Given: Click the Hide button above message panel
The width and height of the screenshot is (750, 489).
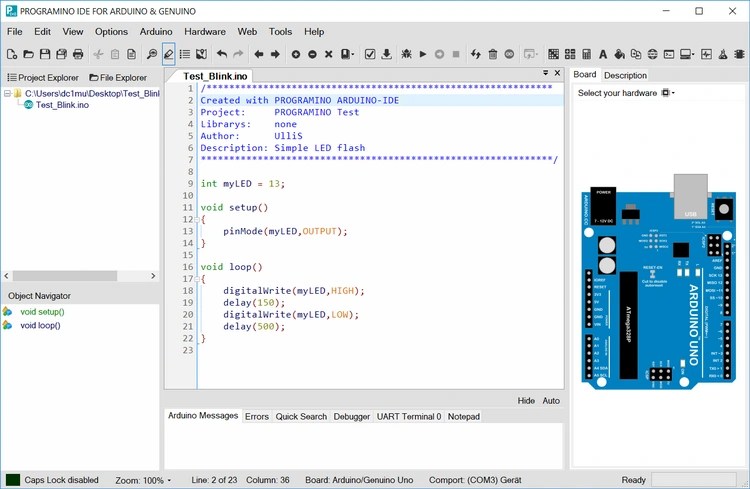Looking at the screenshot, I should [526, 400].
